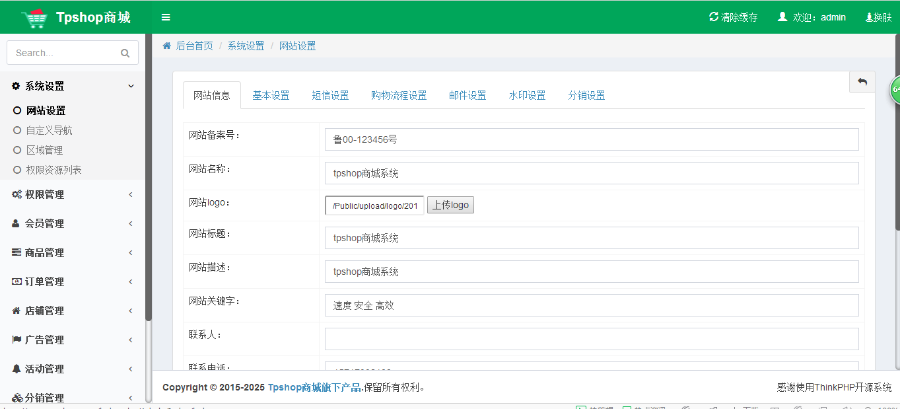Image resolution: width=900 pixels, height=409 pixels.
Task: Click the search magnifier icon
Action: (125, 53)
